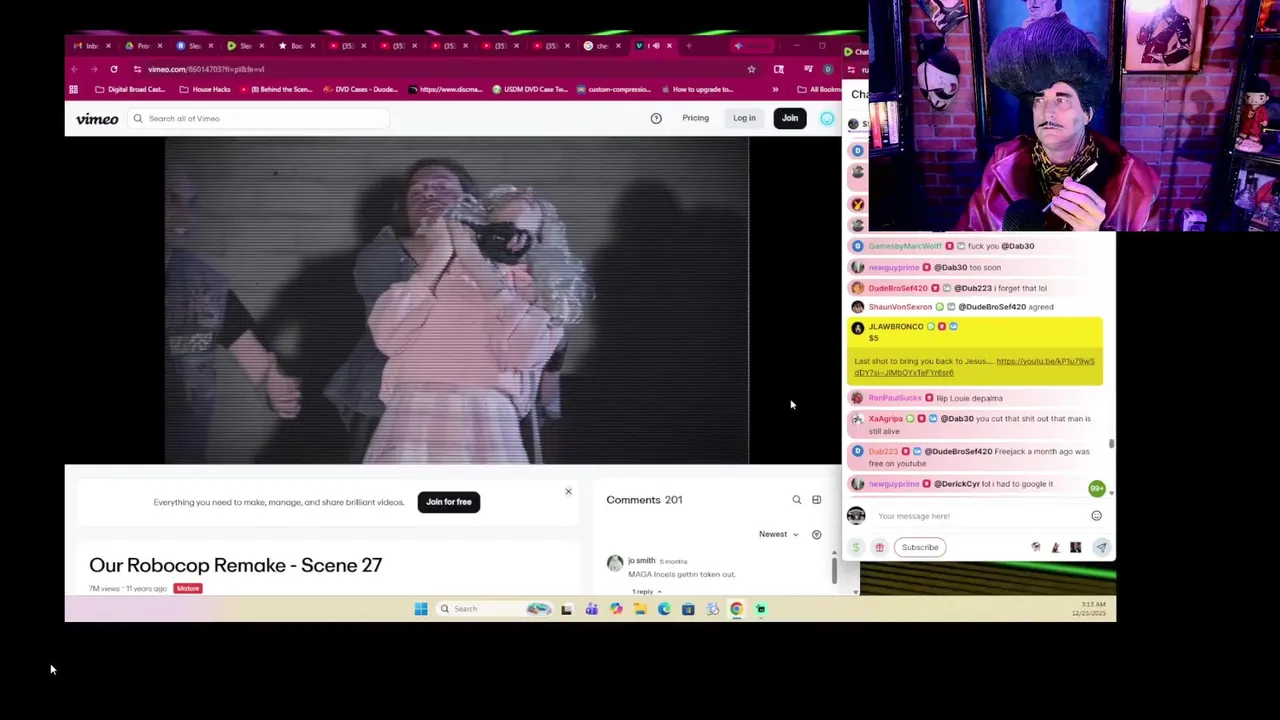This screenshot has height=720, width=1280.
Task: Click the Log in button
Action: (744, 118)
